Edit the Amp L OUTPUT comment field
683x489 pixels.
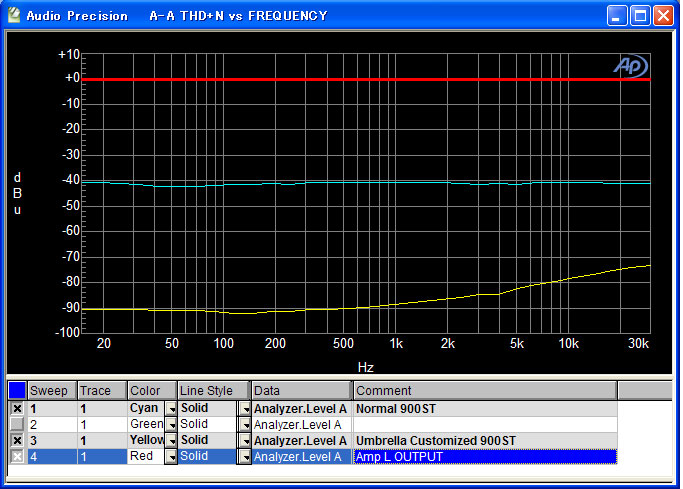click(x=485, y=457)
